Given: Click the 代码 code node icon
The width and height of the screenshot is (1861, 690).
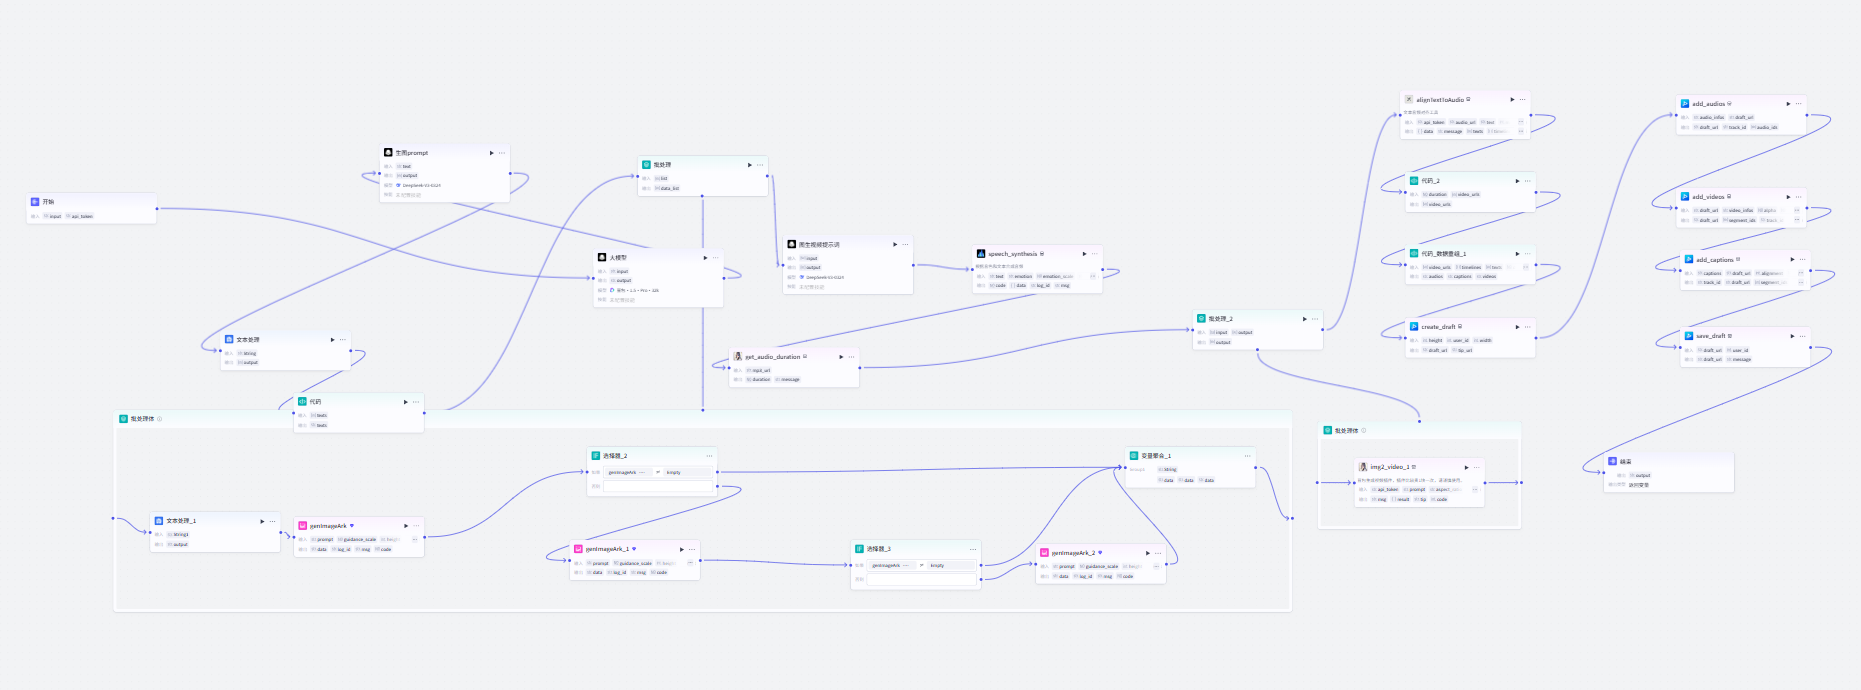Looking at the screenshot, I should pos(303,401).
